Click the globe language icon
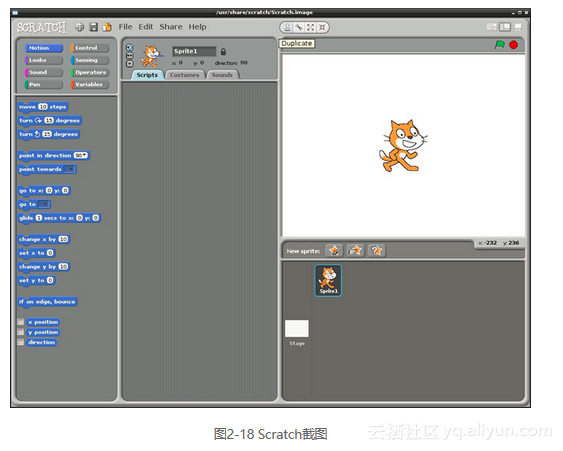 tap(79, 27)
